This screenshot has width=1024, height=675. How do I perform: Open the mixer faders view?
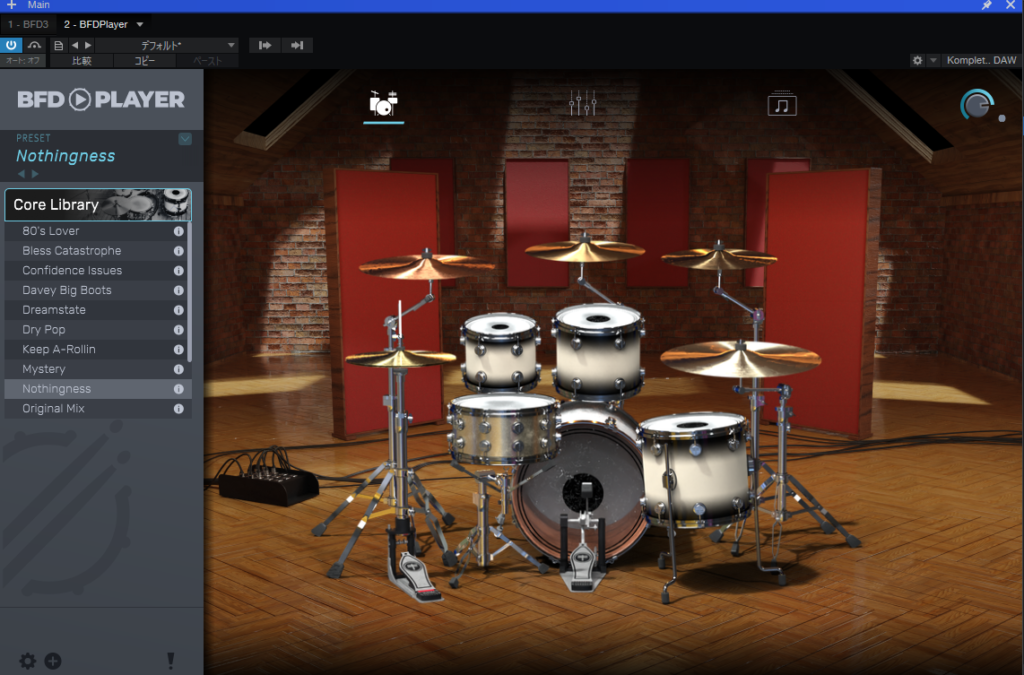tap(582, 103)
